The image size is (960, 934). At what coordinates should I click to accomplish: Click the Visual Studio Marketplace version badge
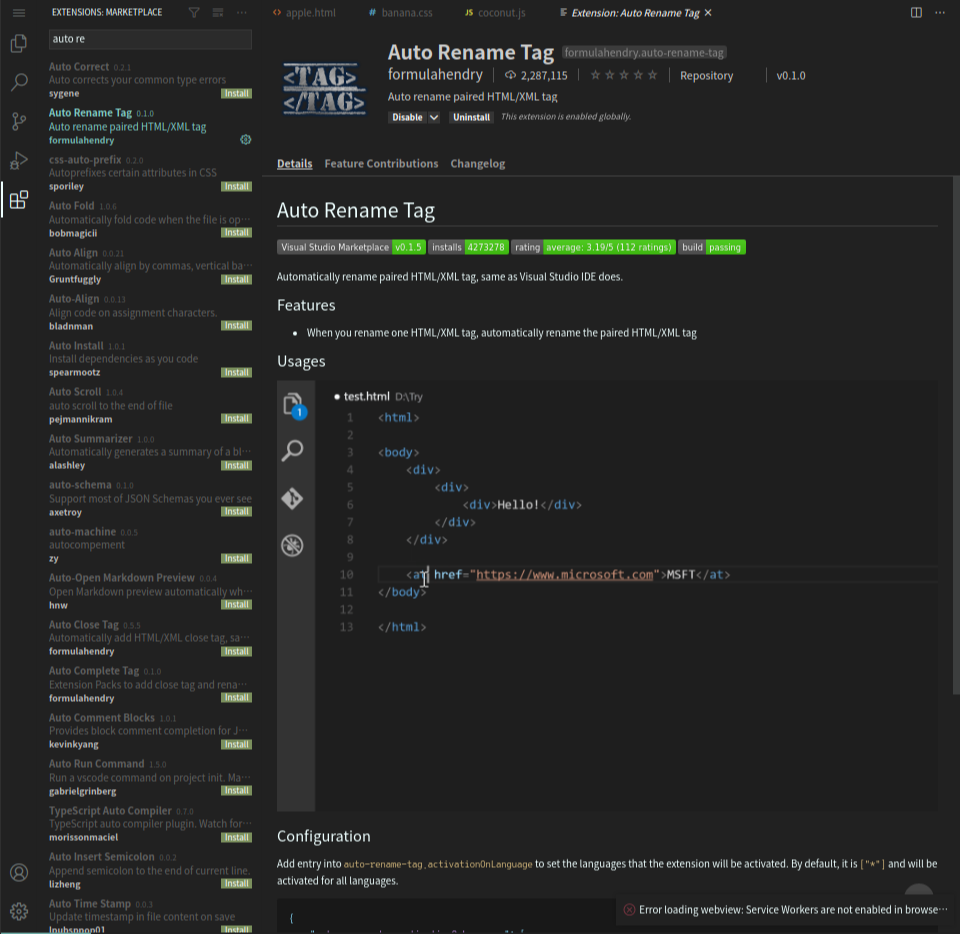point(351,247)
